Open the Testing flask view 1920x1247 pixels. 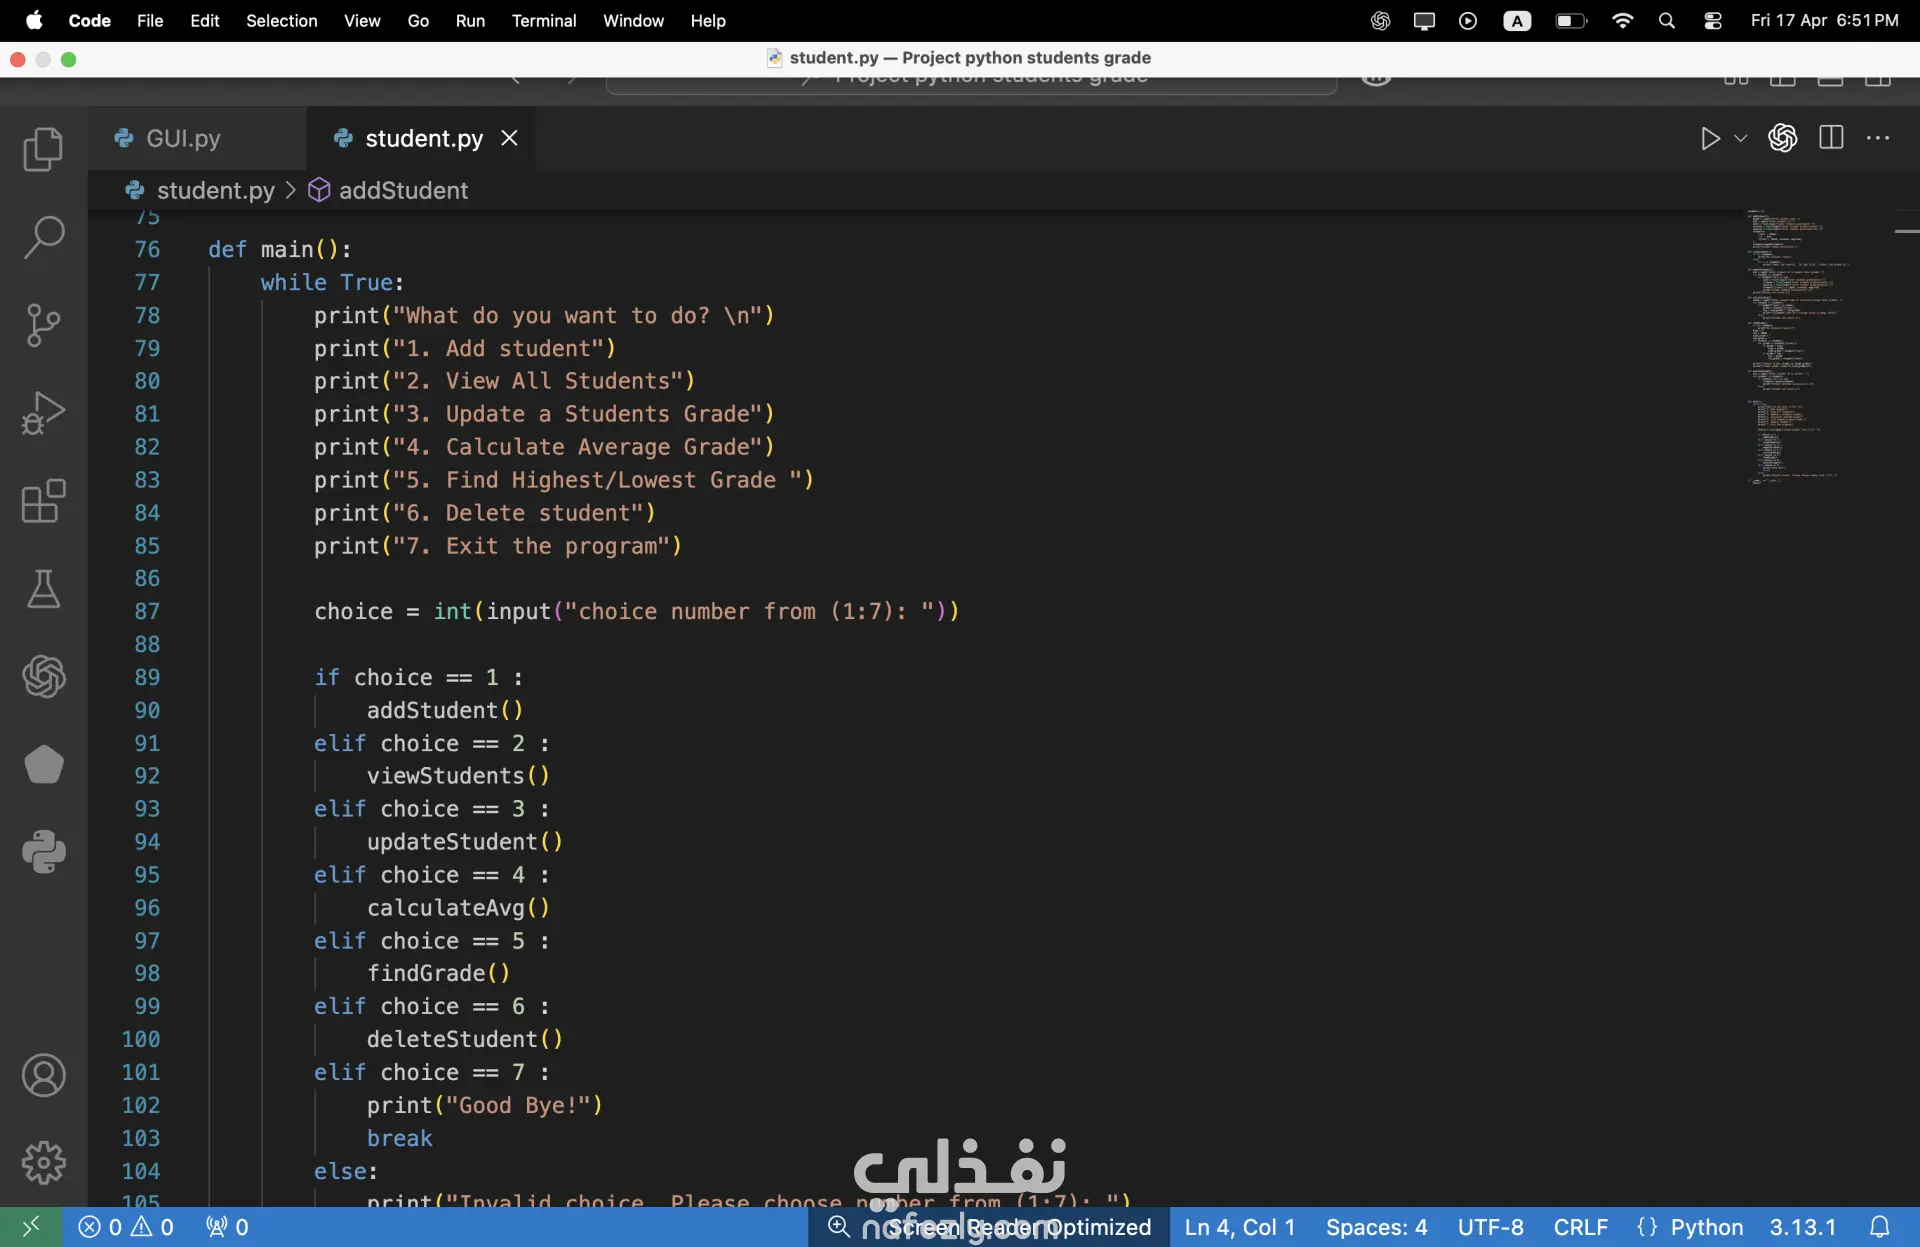tap(43, 589)
